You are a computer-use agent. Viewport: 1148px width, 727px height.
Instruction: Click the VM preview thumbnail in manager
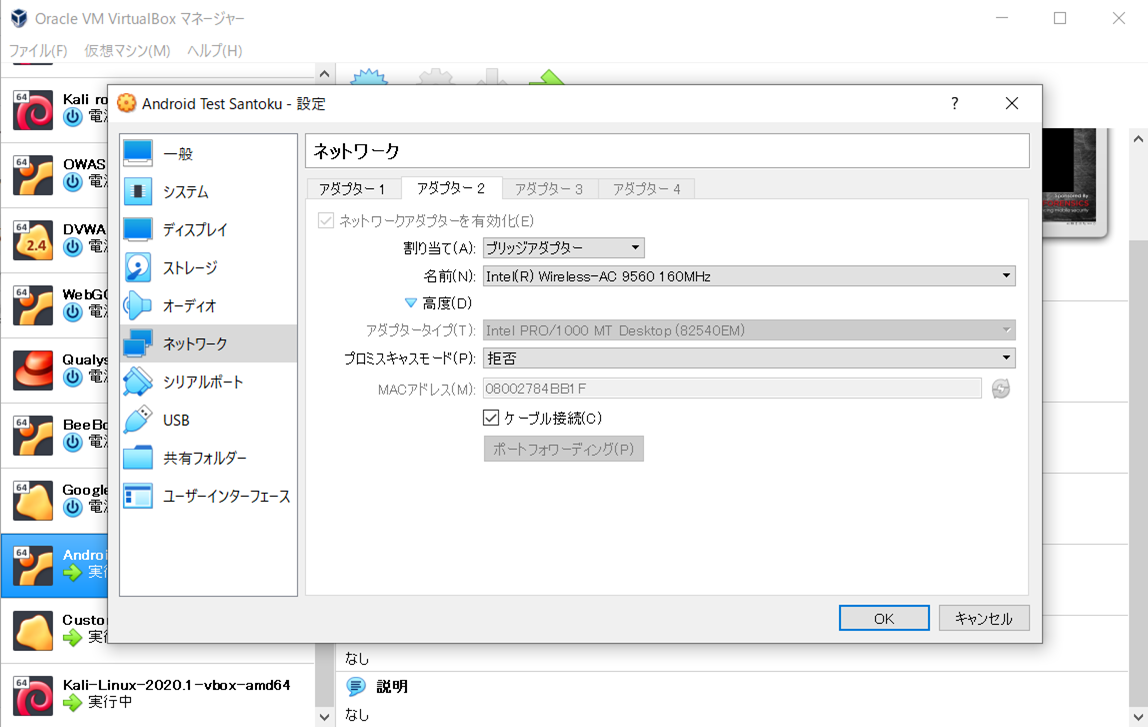tap(1073, 183)
